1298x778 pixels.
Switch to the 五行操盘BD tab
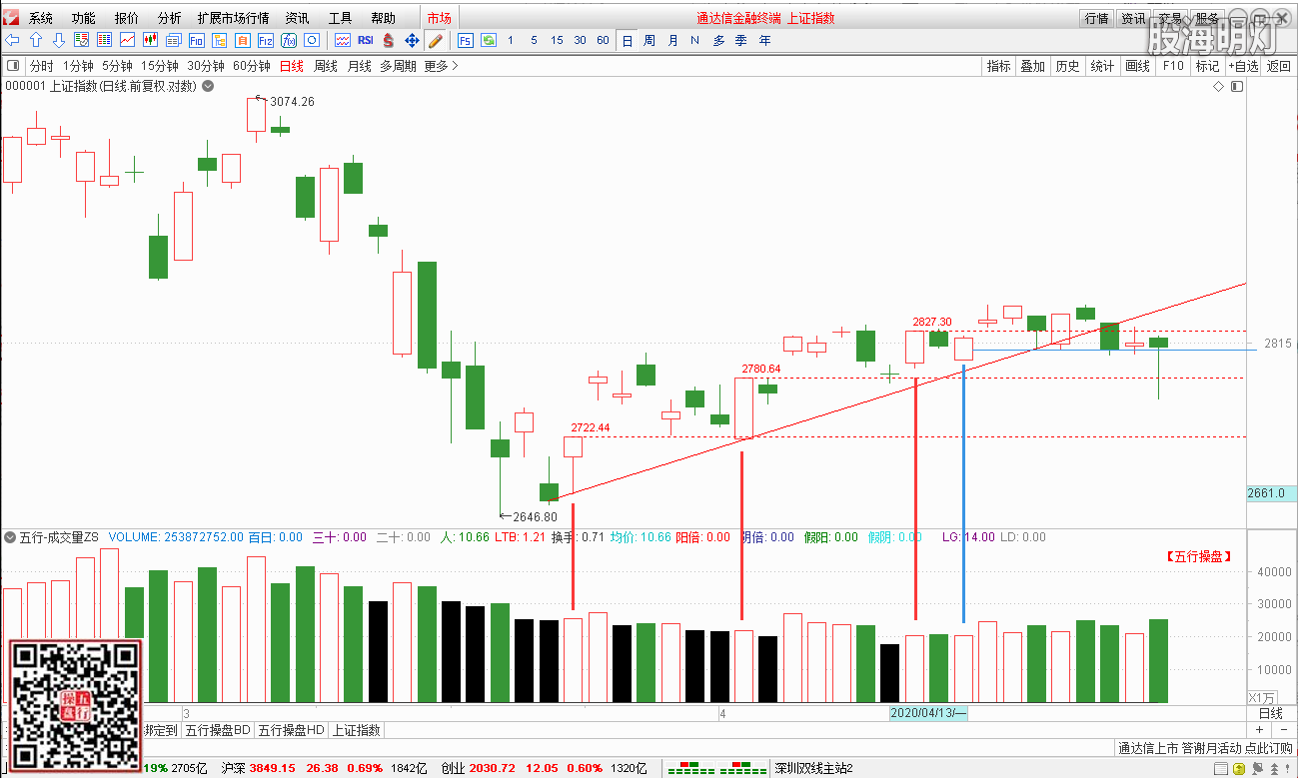[217, 730]
